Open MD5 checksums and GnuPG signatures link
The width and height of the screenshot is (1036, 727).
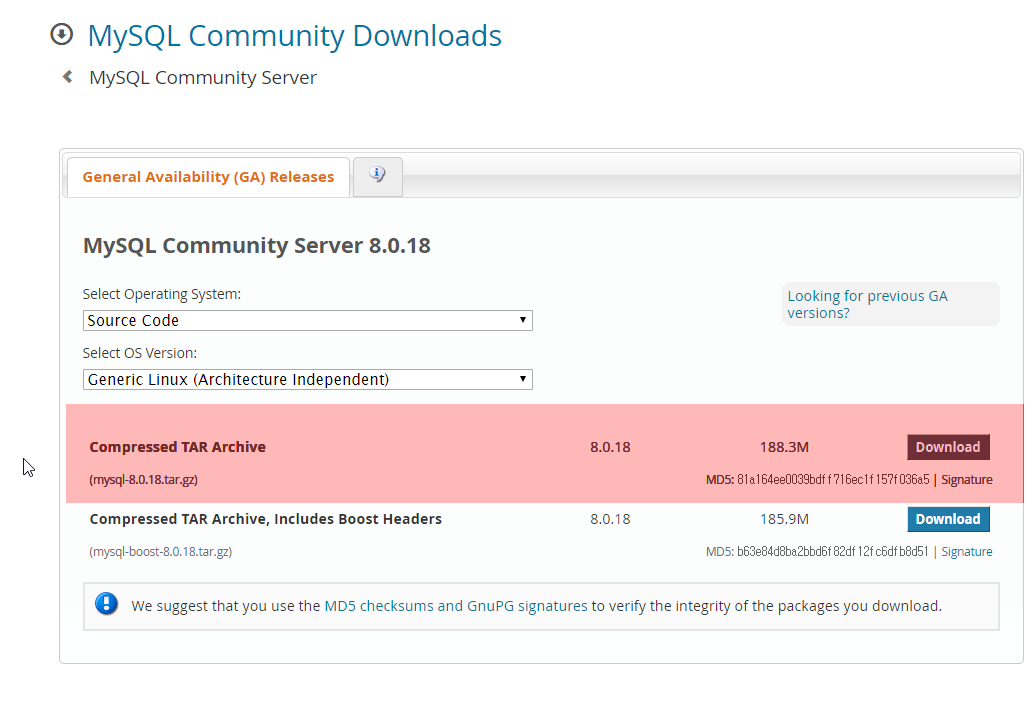pyautogui.click(x=456, y=606)
